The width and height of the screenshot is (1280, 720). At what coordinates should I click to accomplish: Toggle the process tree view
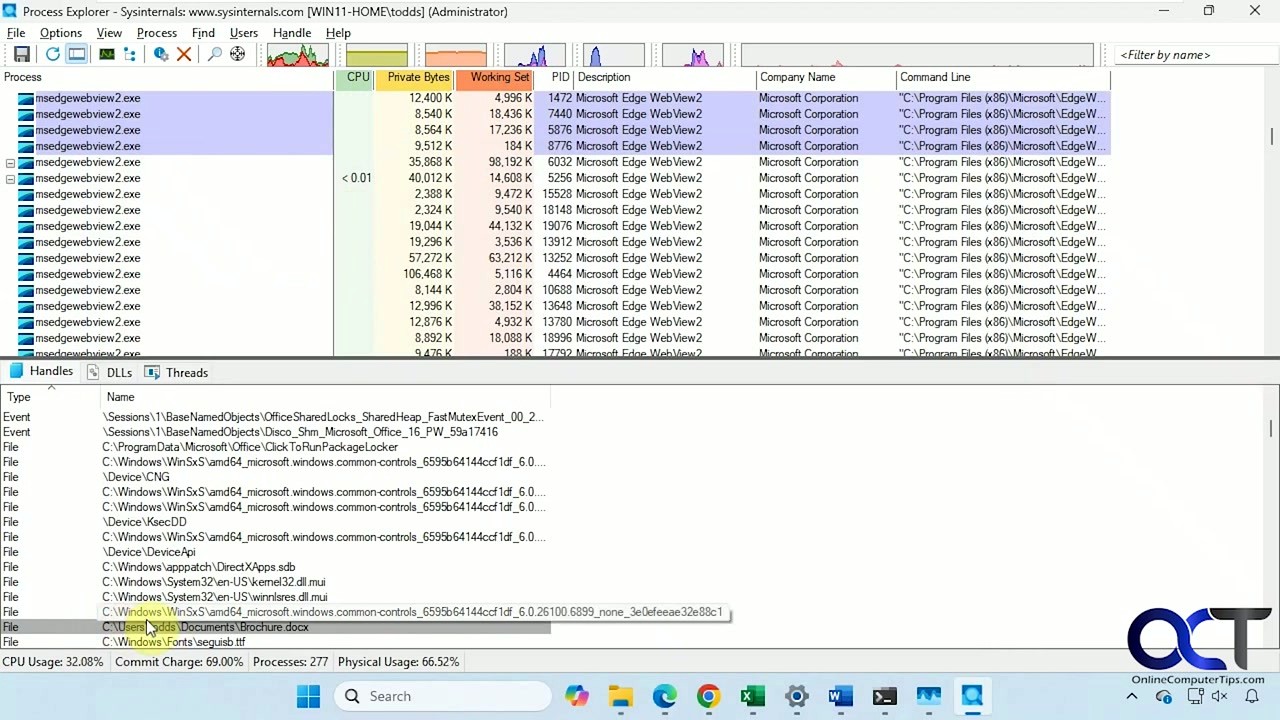click(x=130, y=54)
